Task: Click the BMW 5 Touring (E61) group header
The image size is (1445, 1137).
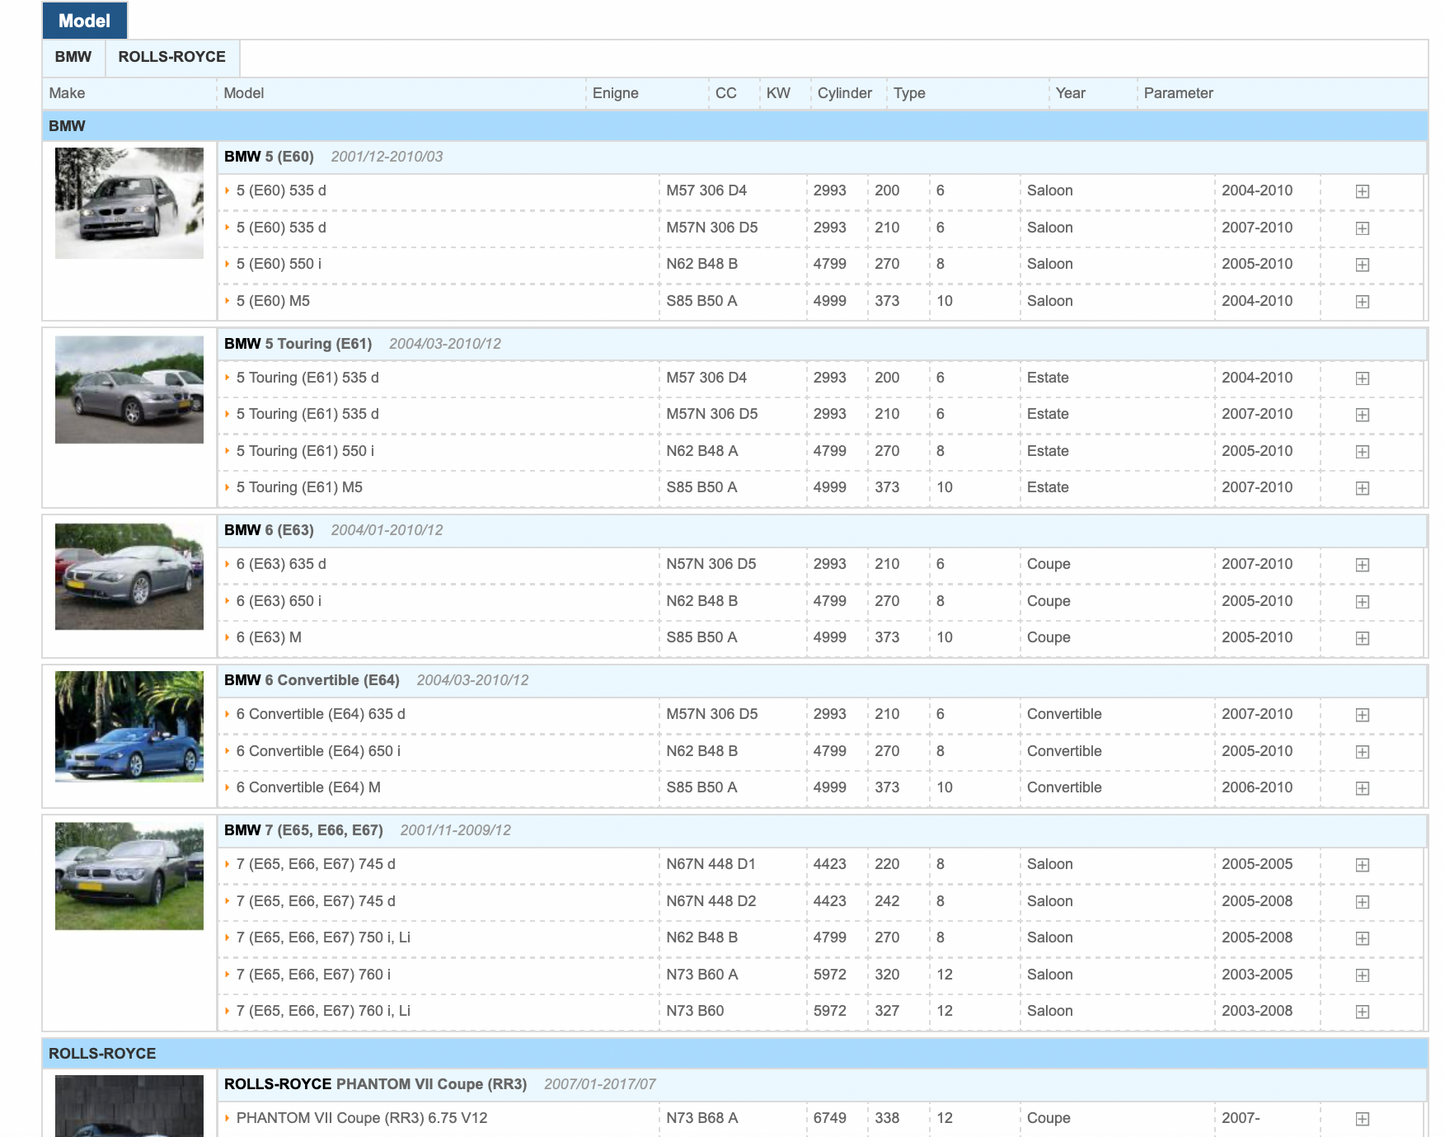Action: click(x=298, y=344)
